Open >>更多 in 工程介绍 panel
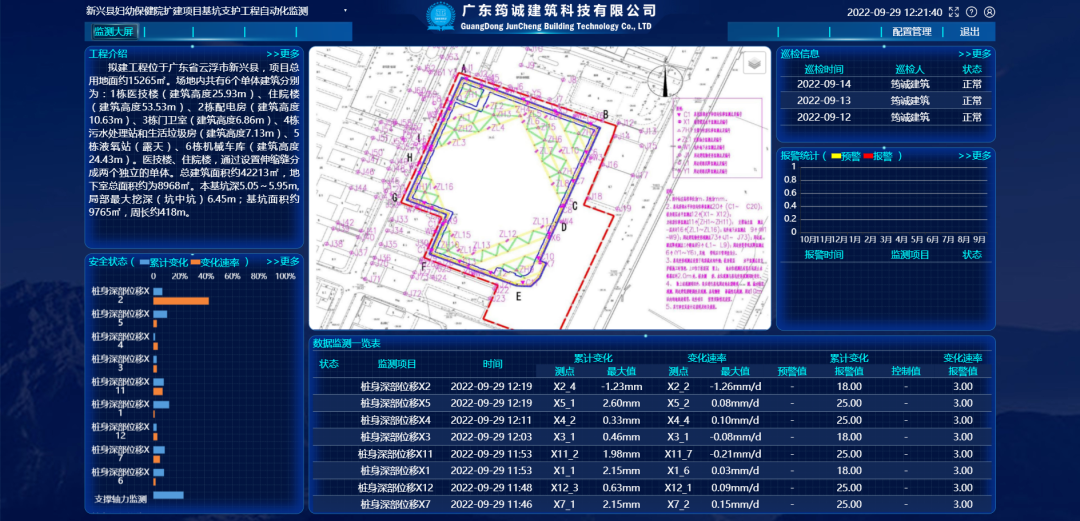The width and height of the screenshot is (1080, 521). tap(283, 54)
